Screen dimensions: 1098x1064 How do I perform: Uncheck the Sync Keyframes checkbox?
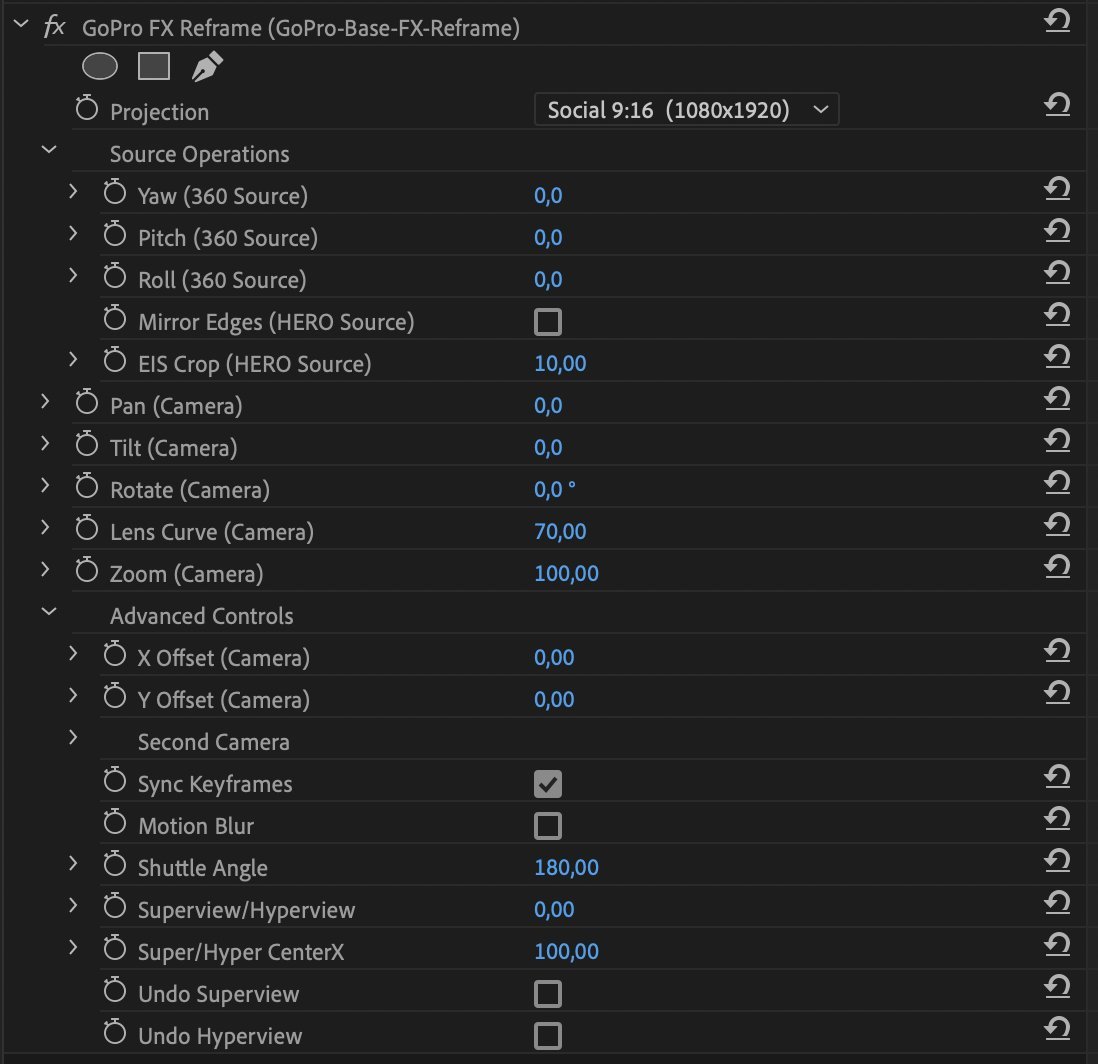(x=548, y=784)
